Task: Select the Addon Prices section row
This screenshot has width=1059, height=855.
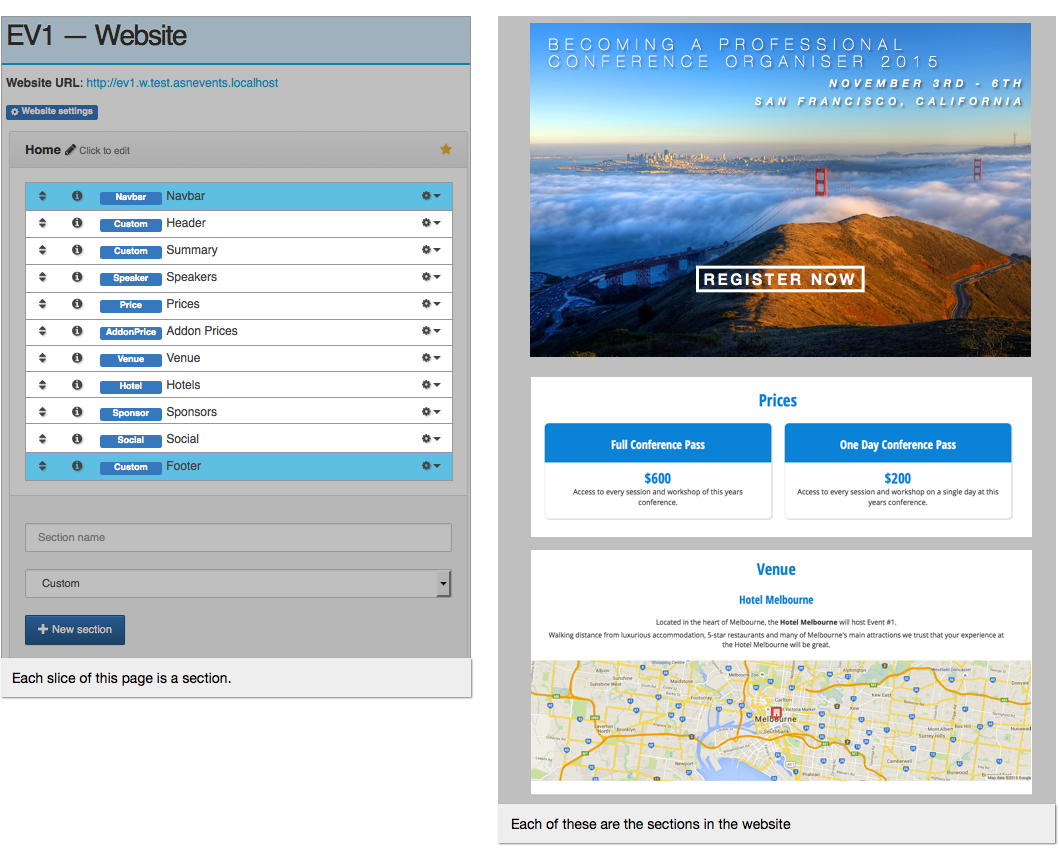Action: [x=239, y=332]
